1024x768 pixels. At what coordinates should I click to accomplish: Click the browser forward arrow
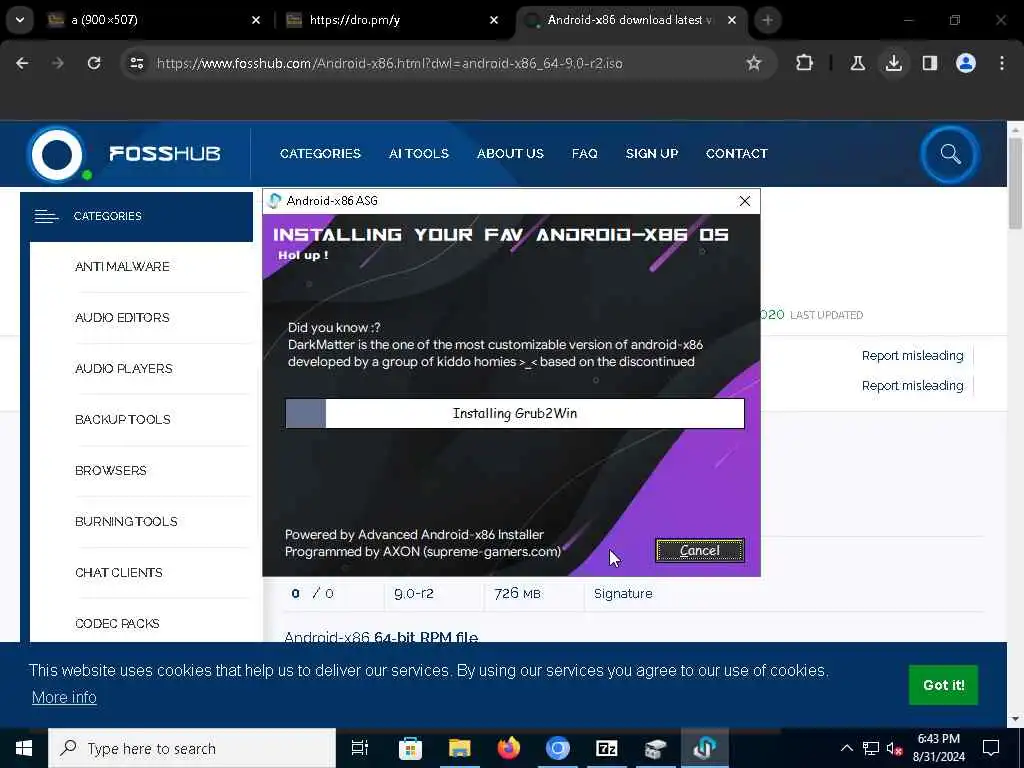point(57,63)
